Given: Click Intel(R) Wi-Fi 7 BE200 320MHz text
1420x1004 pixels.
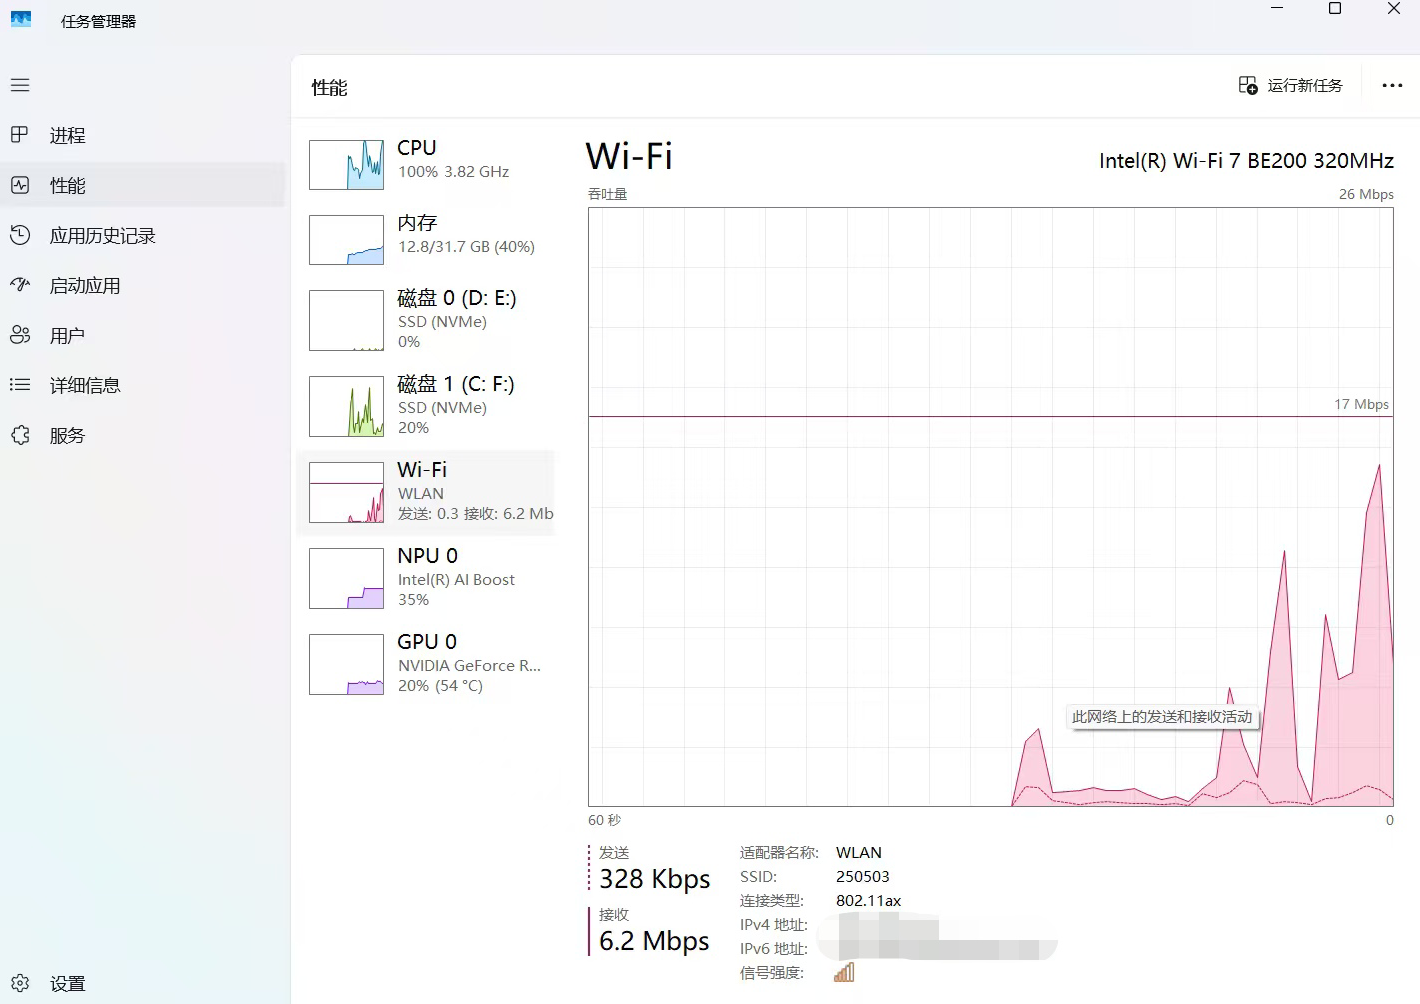Looking at the screenshot, I should click(1246, 161).
